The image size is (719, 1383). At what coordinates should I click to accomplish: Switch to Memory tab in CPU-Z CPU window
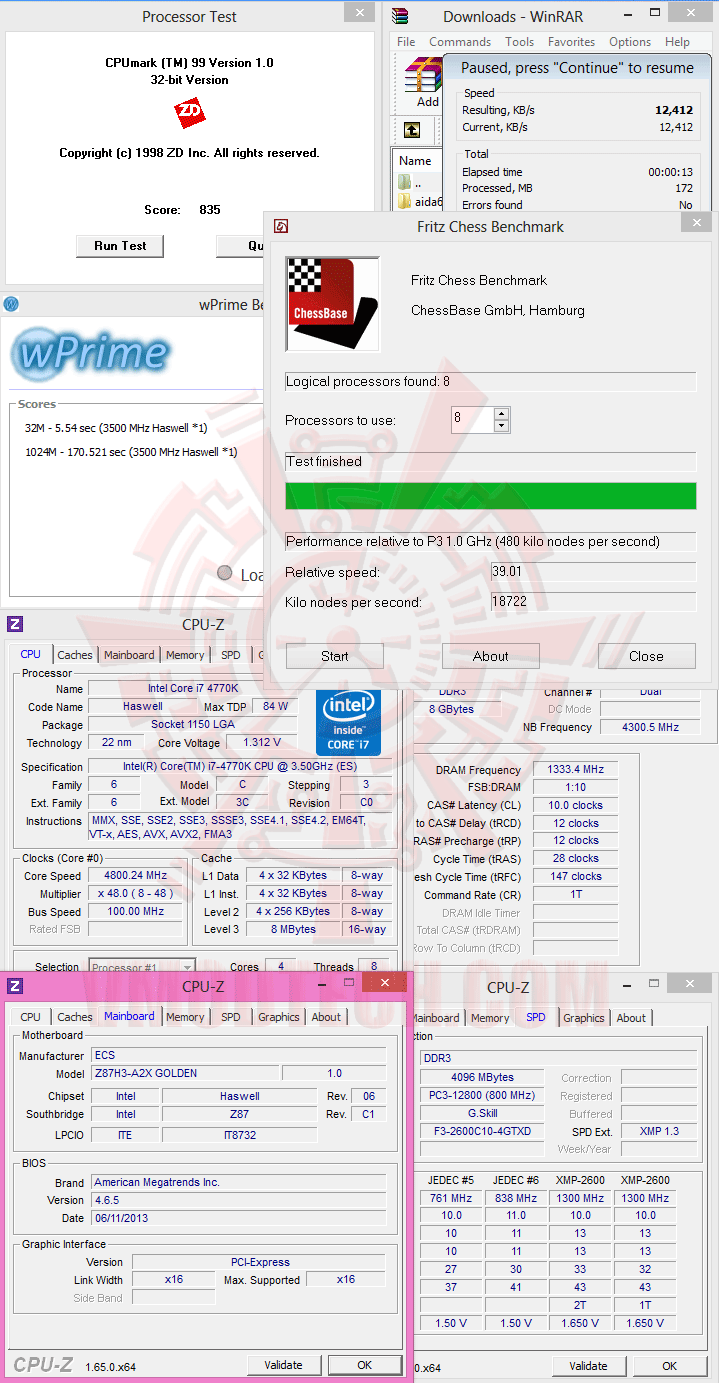point(185,655)
